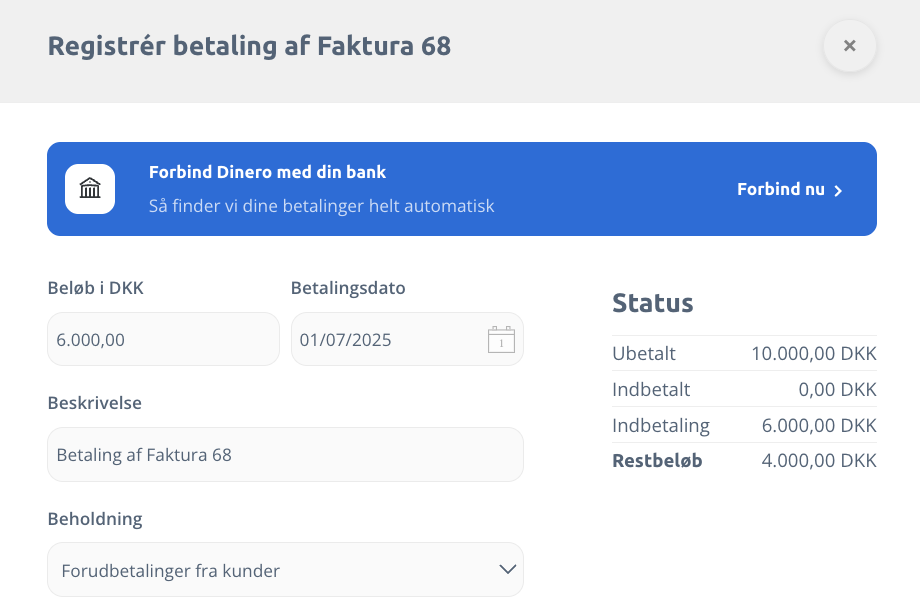Click the Beholdning label

point(95,519)
